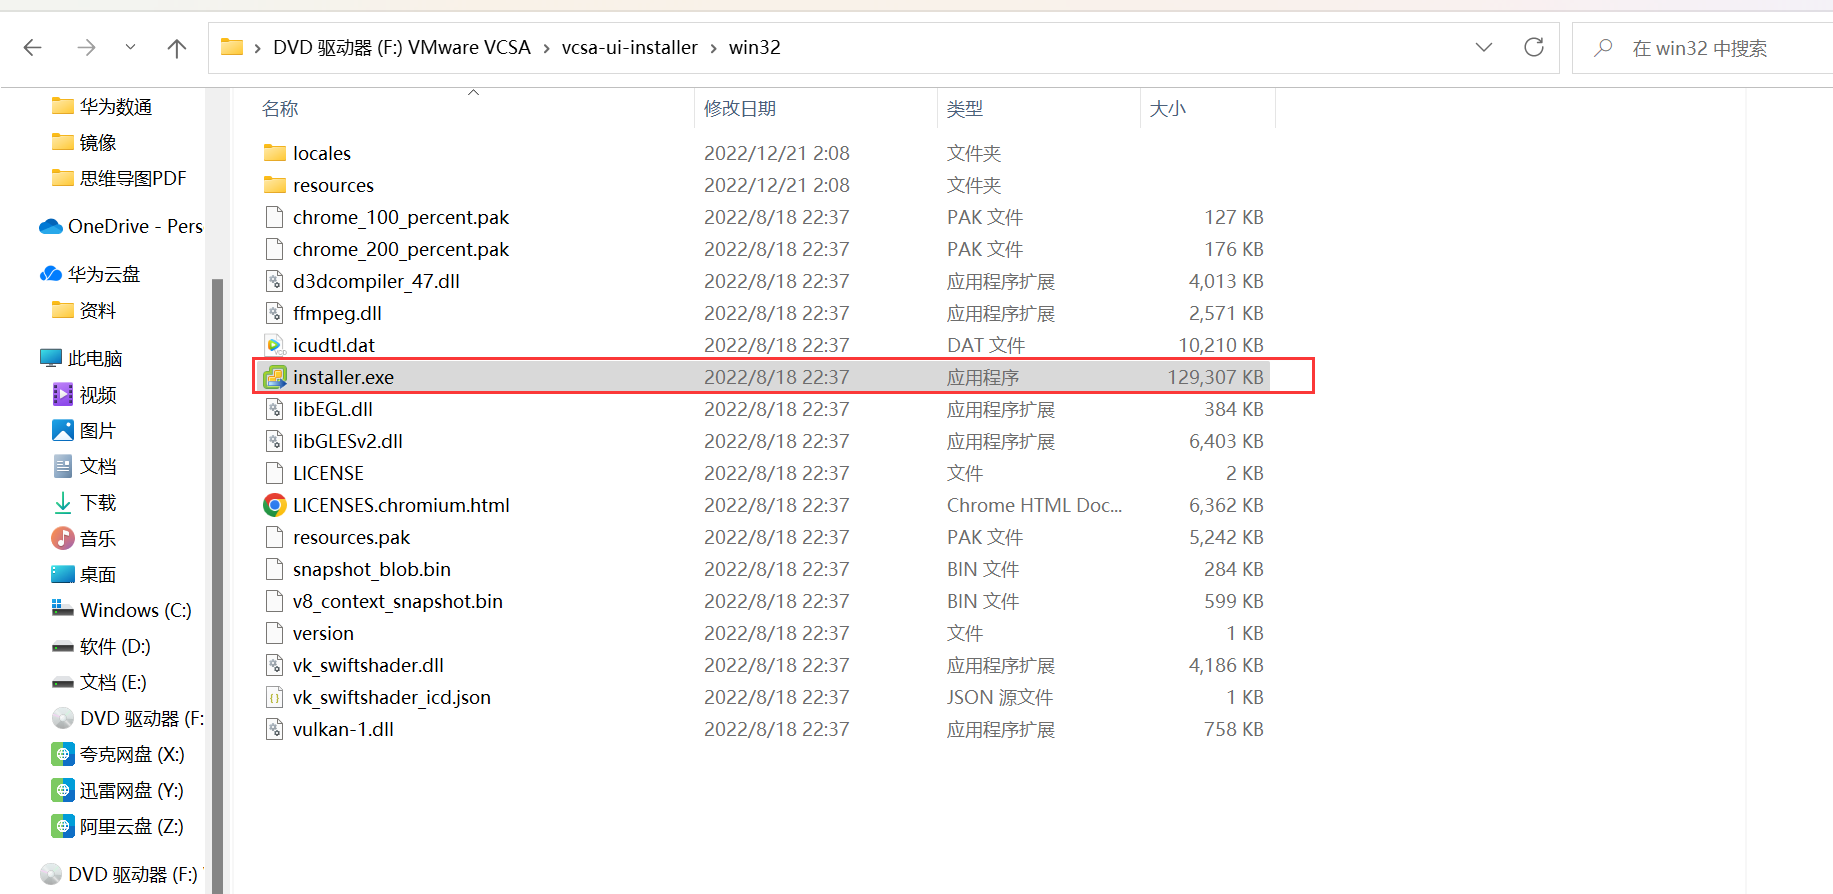
Task: Select the resources.pak file name
Action: pyautogui.click(x=351, y=537)
